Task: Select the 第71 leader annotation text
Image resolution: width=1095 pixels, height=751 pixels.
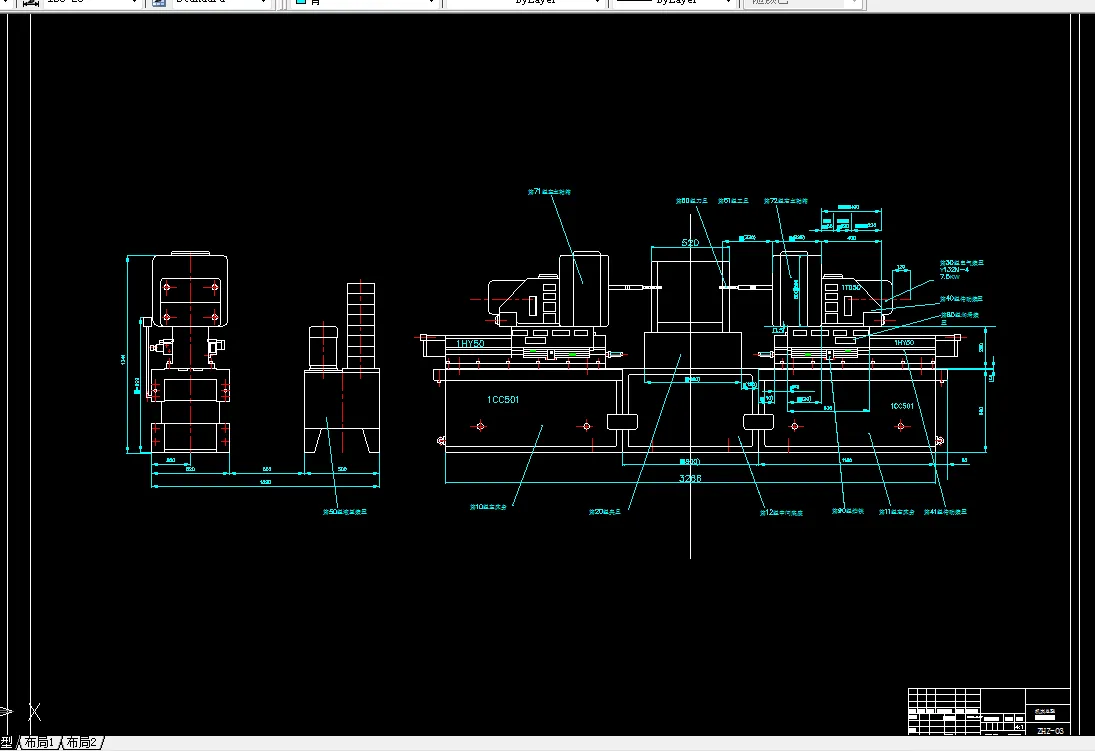Action: pos(549,191)
